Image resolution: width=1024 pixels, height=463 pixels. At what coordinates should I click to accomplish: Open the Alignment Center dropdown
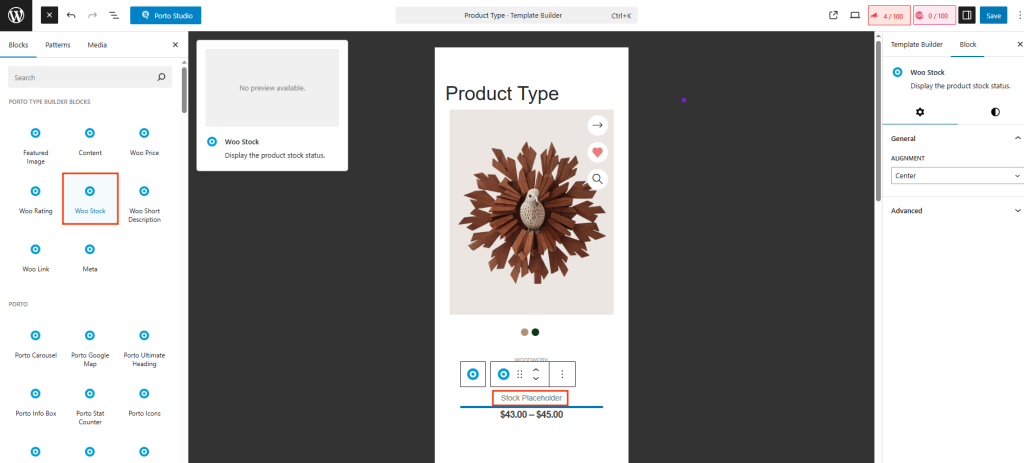tap(955, 176)
